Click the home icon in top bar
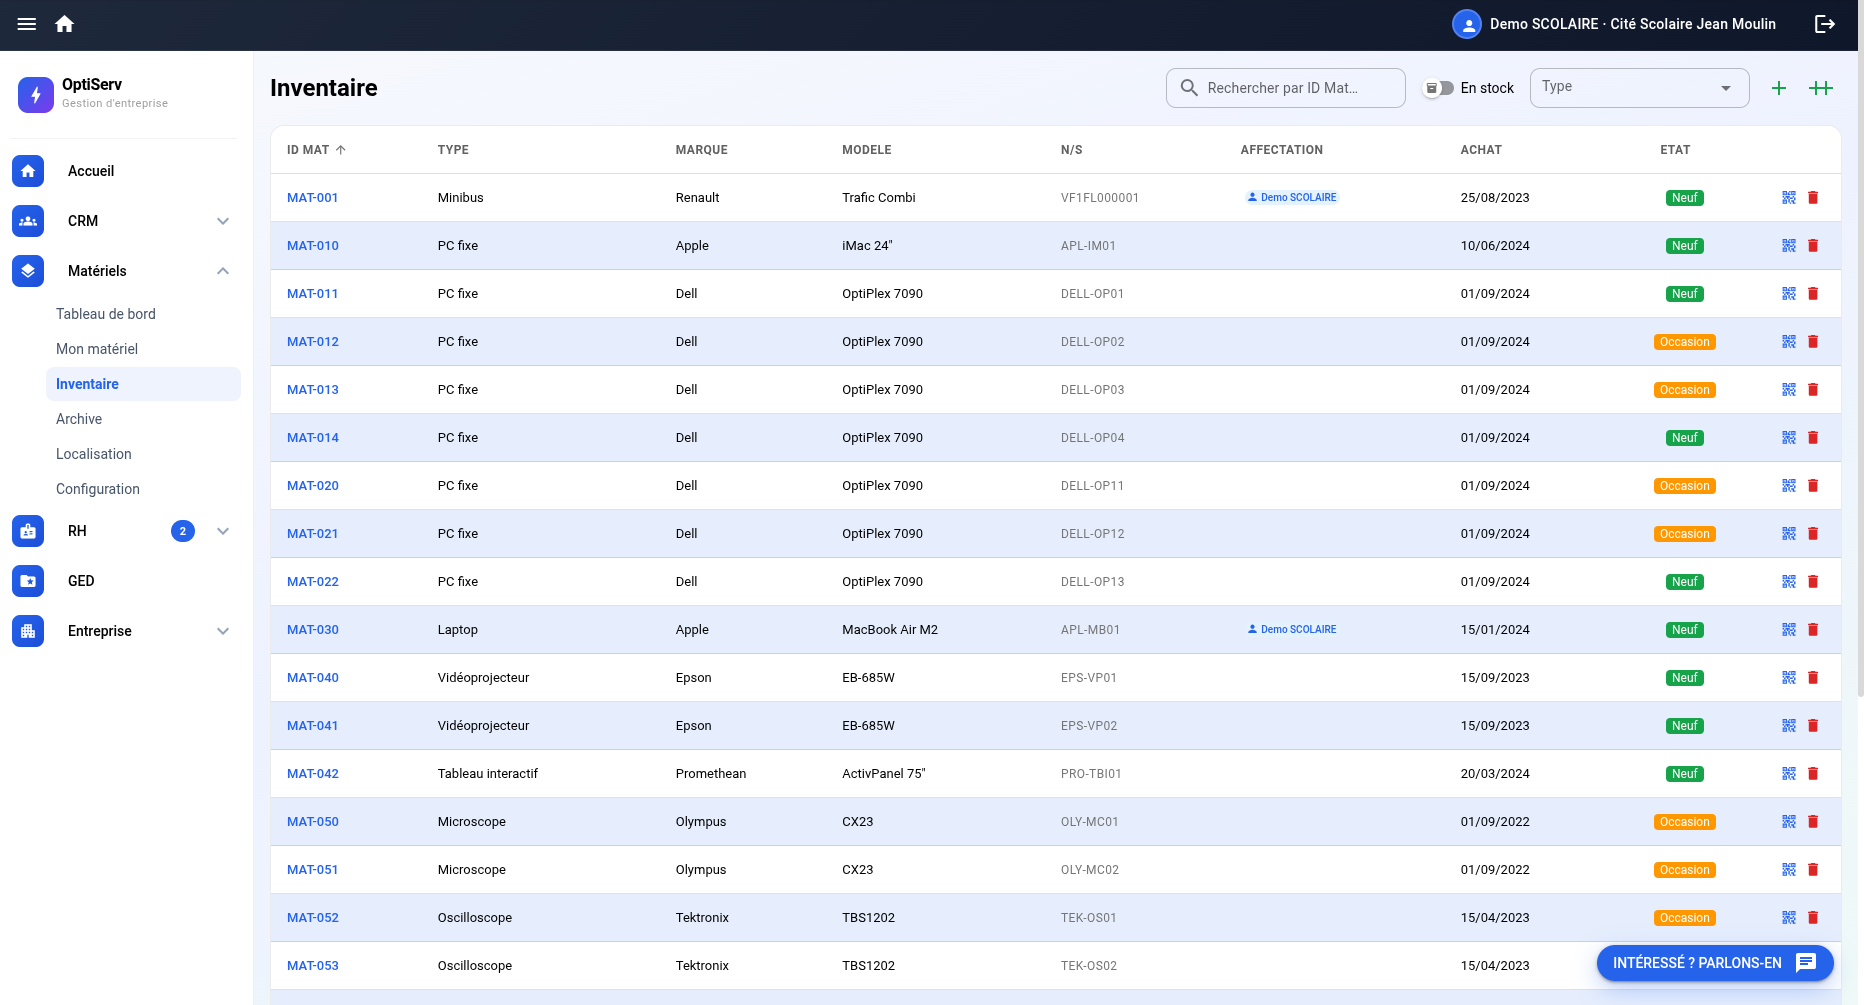This screenshot has height=1005, width=1864. [x=65, y=24]
